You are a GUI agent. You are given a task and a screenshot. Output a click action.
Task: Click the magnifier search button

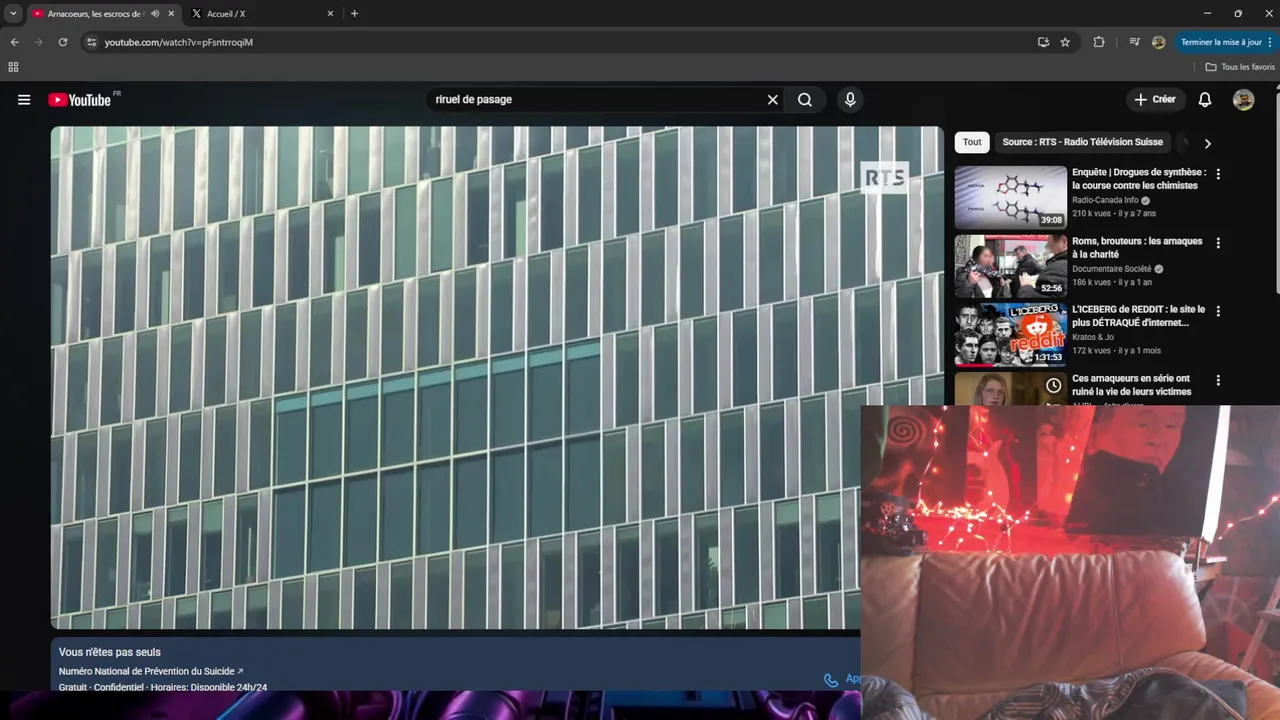(805, 100)
